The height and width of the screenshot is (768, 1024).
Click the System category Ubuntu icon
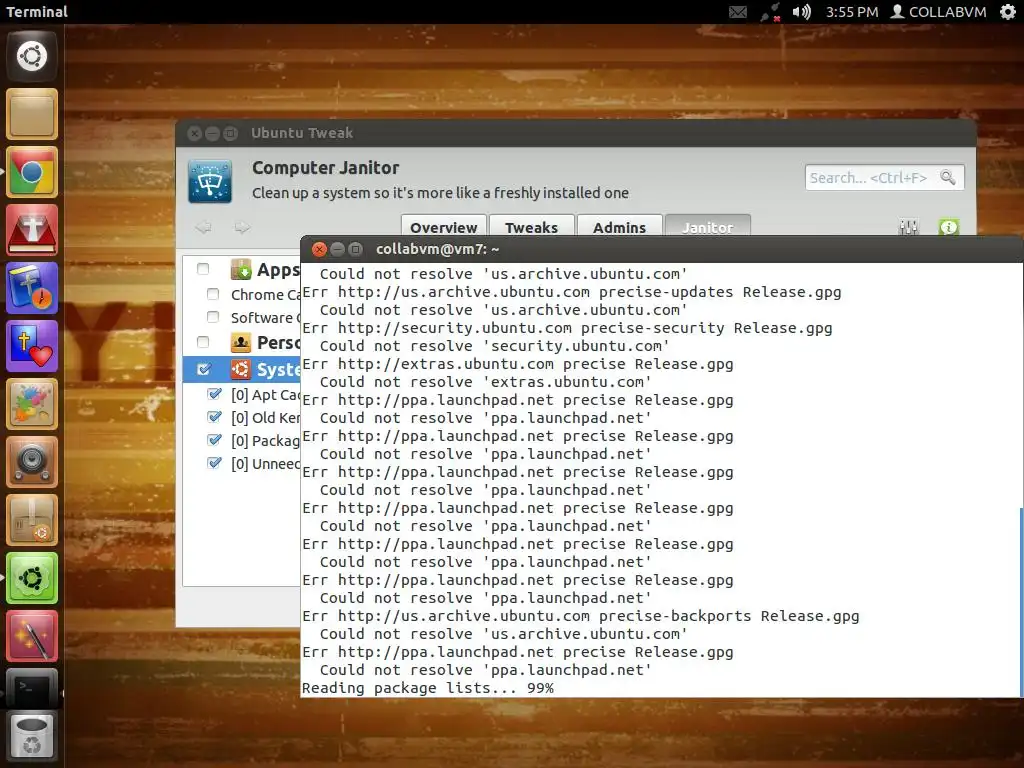click(x=241, y=370)
